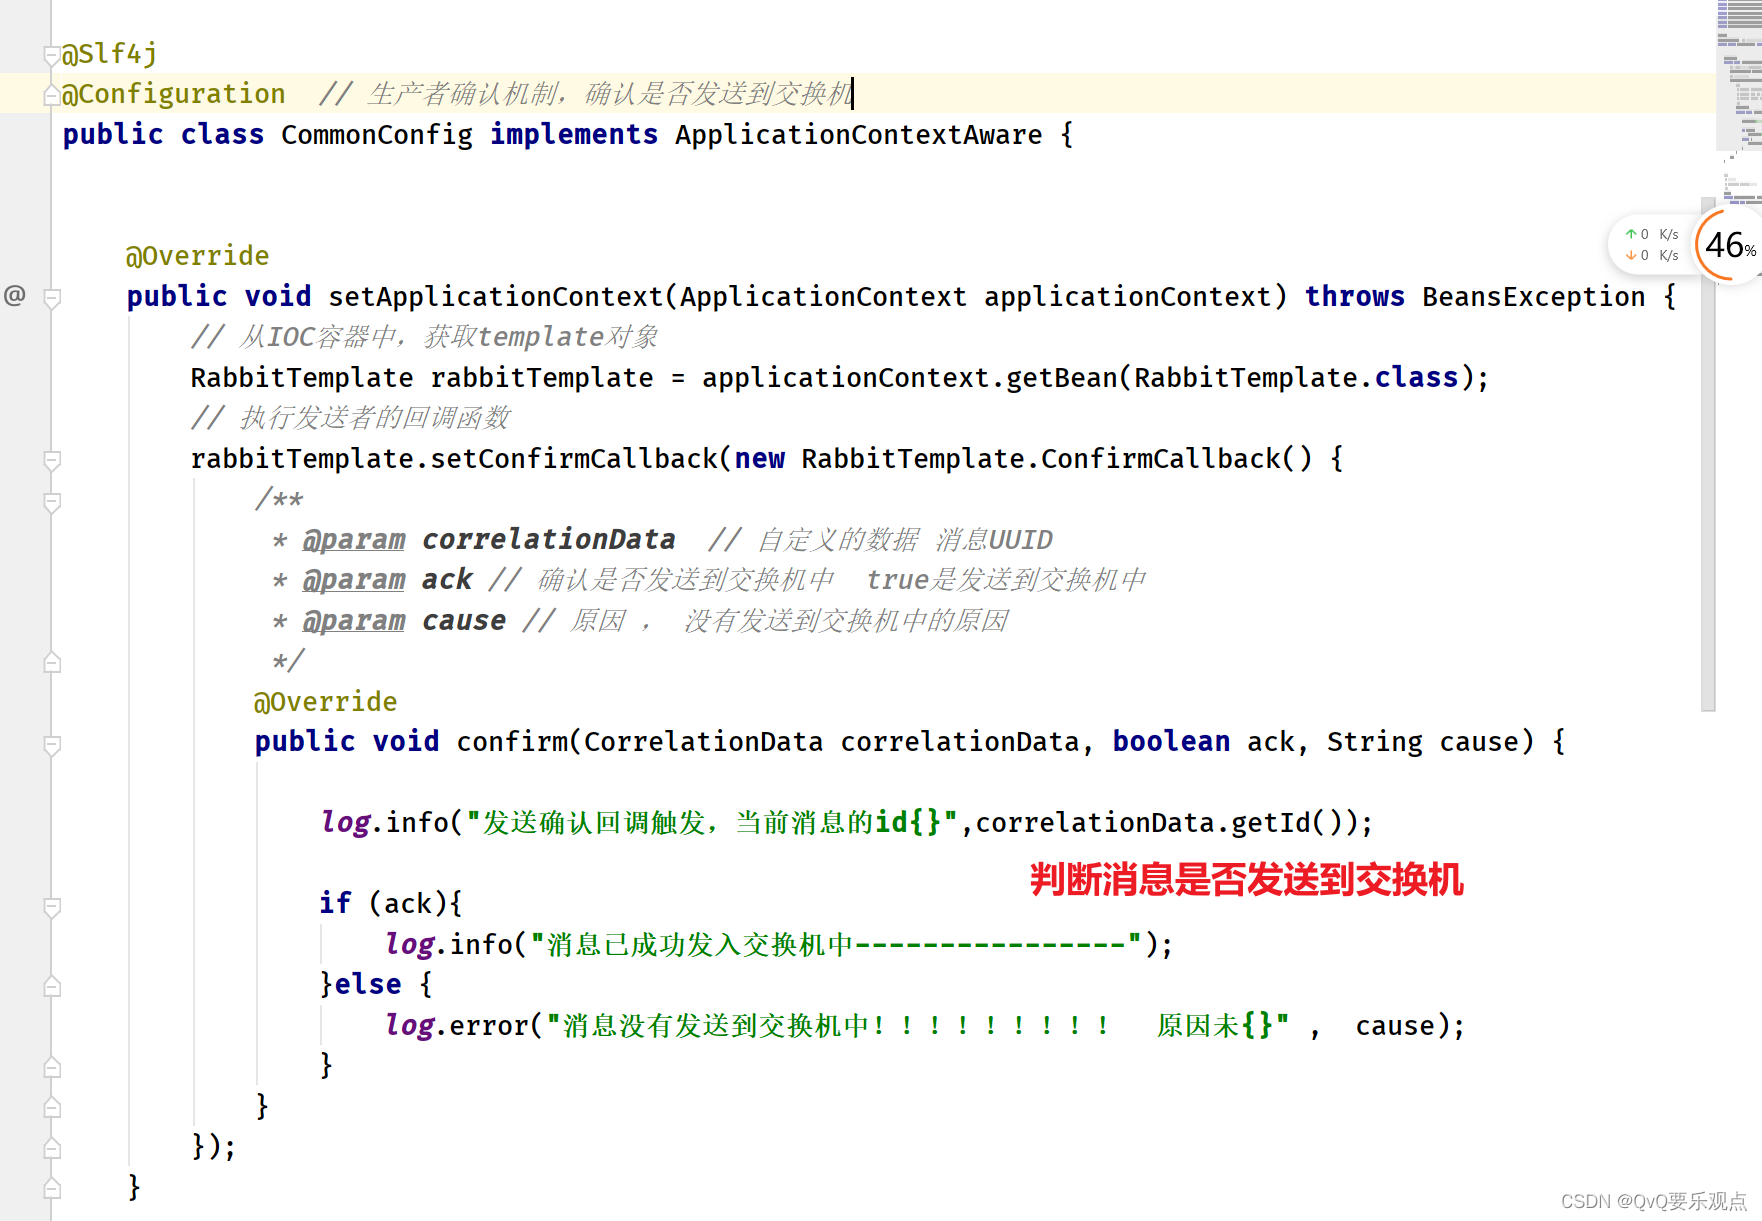
Task: Click the confirm method name
Action: 512,742
